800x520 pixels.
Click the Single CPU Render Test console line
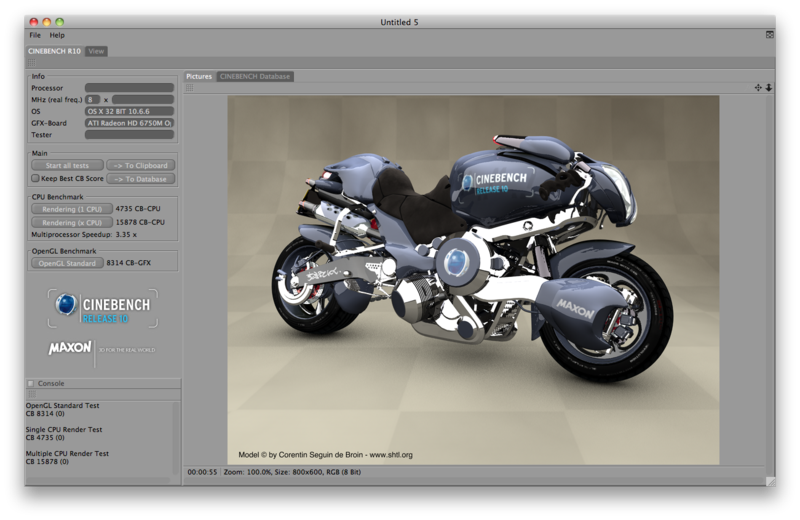click(64, 430)
